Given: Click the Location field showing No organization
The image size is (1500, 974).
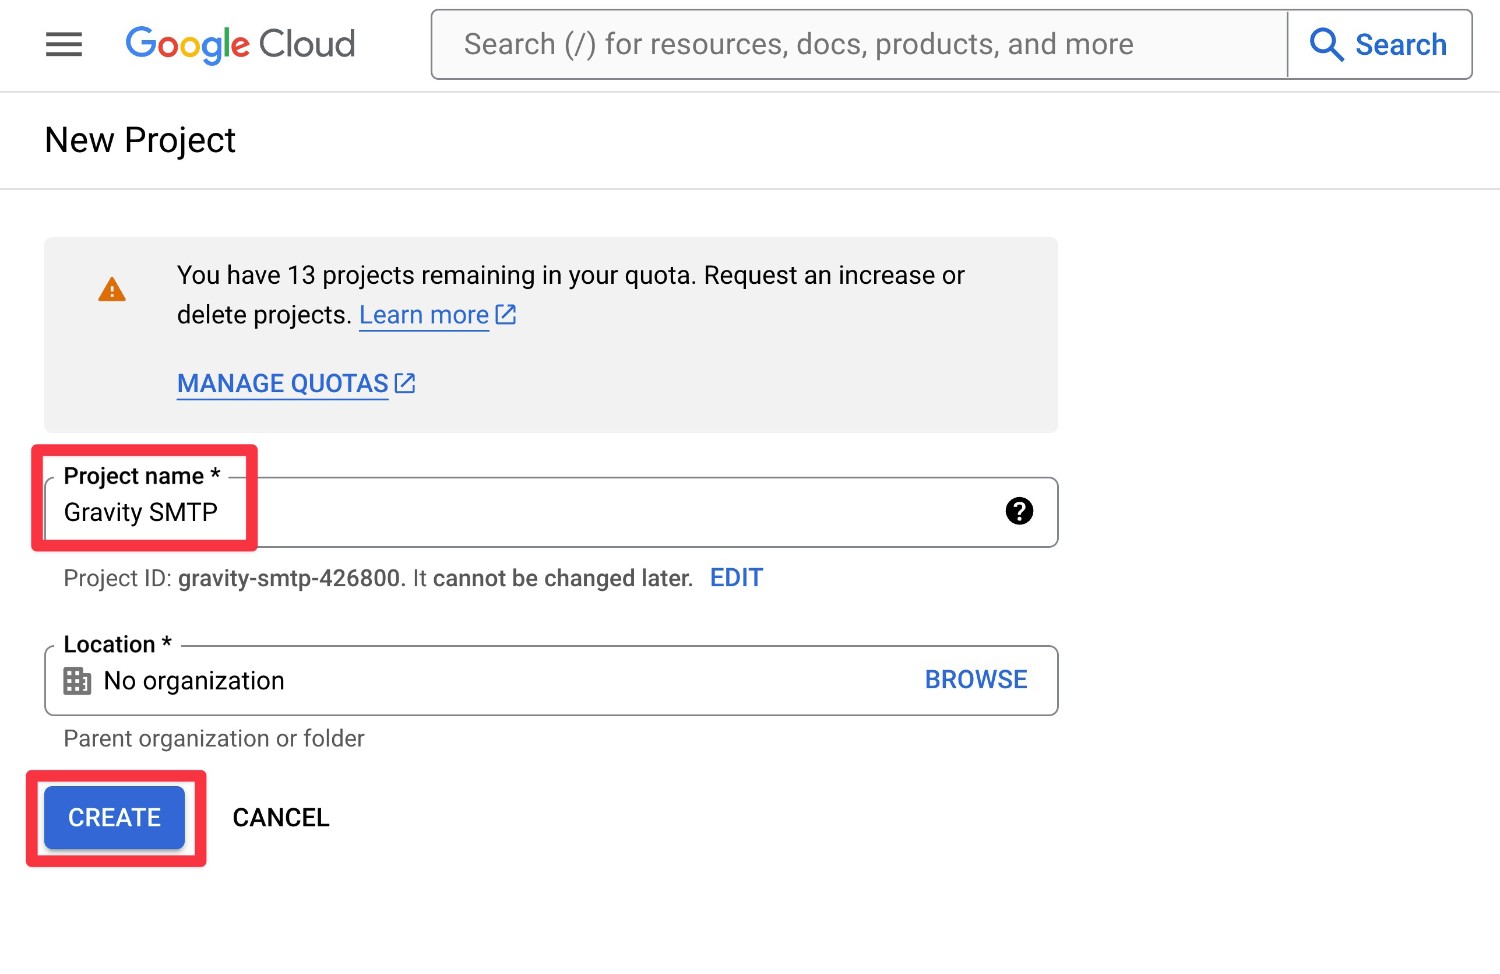Looking at the screenshot, I should [x=551, y=680].
